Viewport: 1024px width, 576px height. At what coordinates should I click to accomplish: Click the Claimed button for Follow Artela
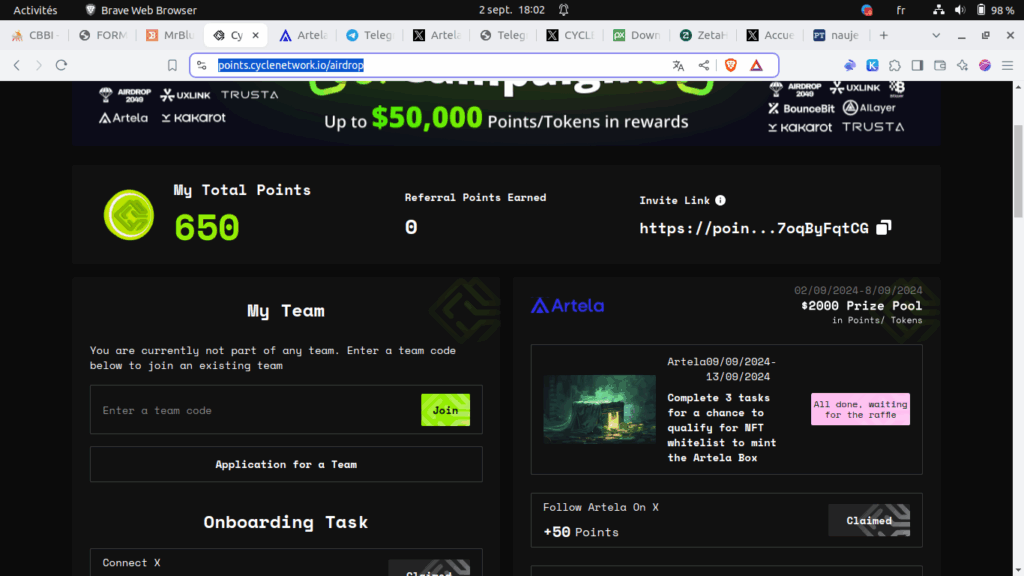(x=869, y=520)
